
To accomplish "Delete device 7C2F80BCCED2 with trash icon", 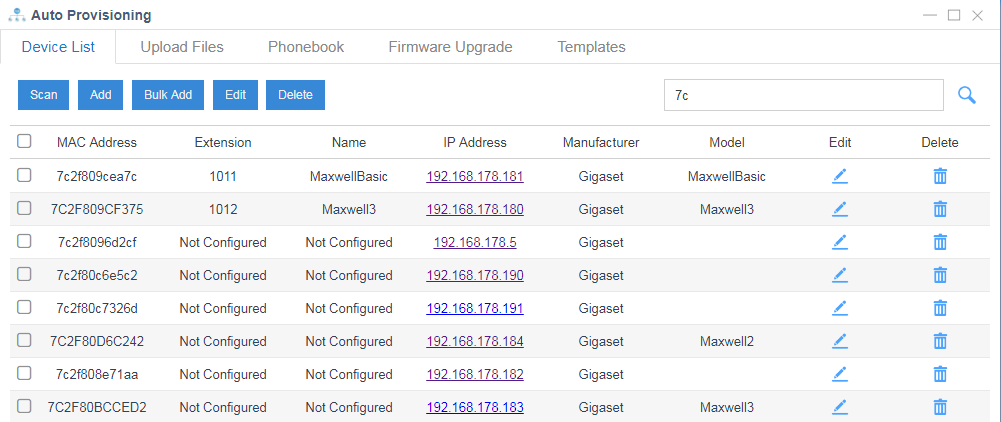I will (x=940, y=407).
